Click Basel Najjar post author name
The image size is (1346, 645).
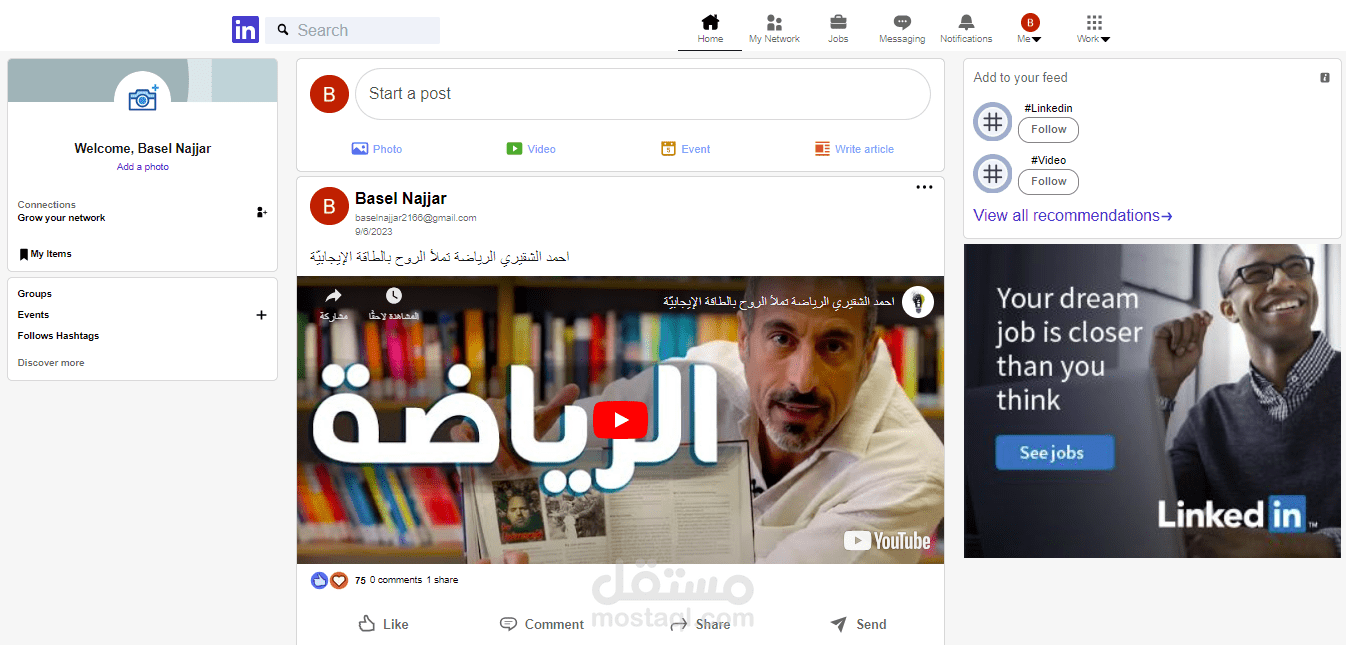pos(401,198)
